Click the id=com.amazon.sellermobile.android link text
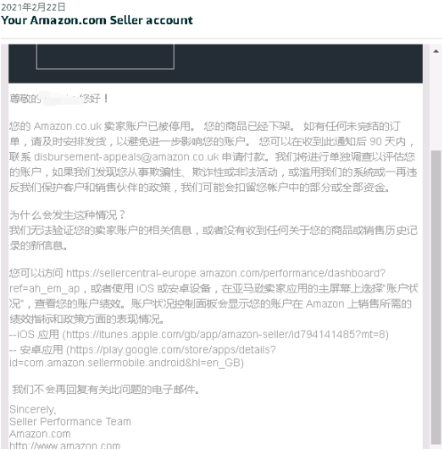 [x=125, y=363]
